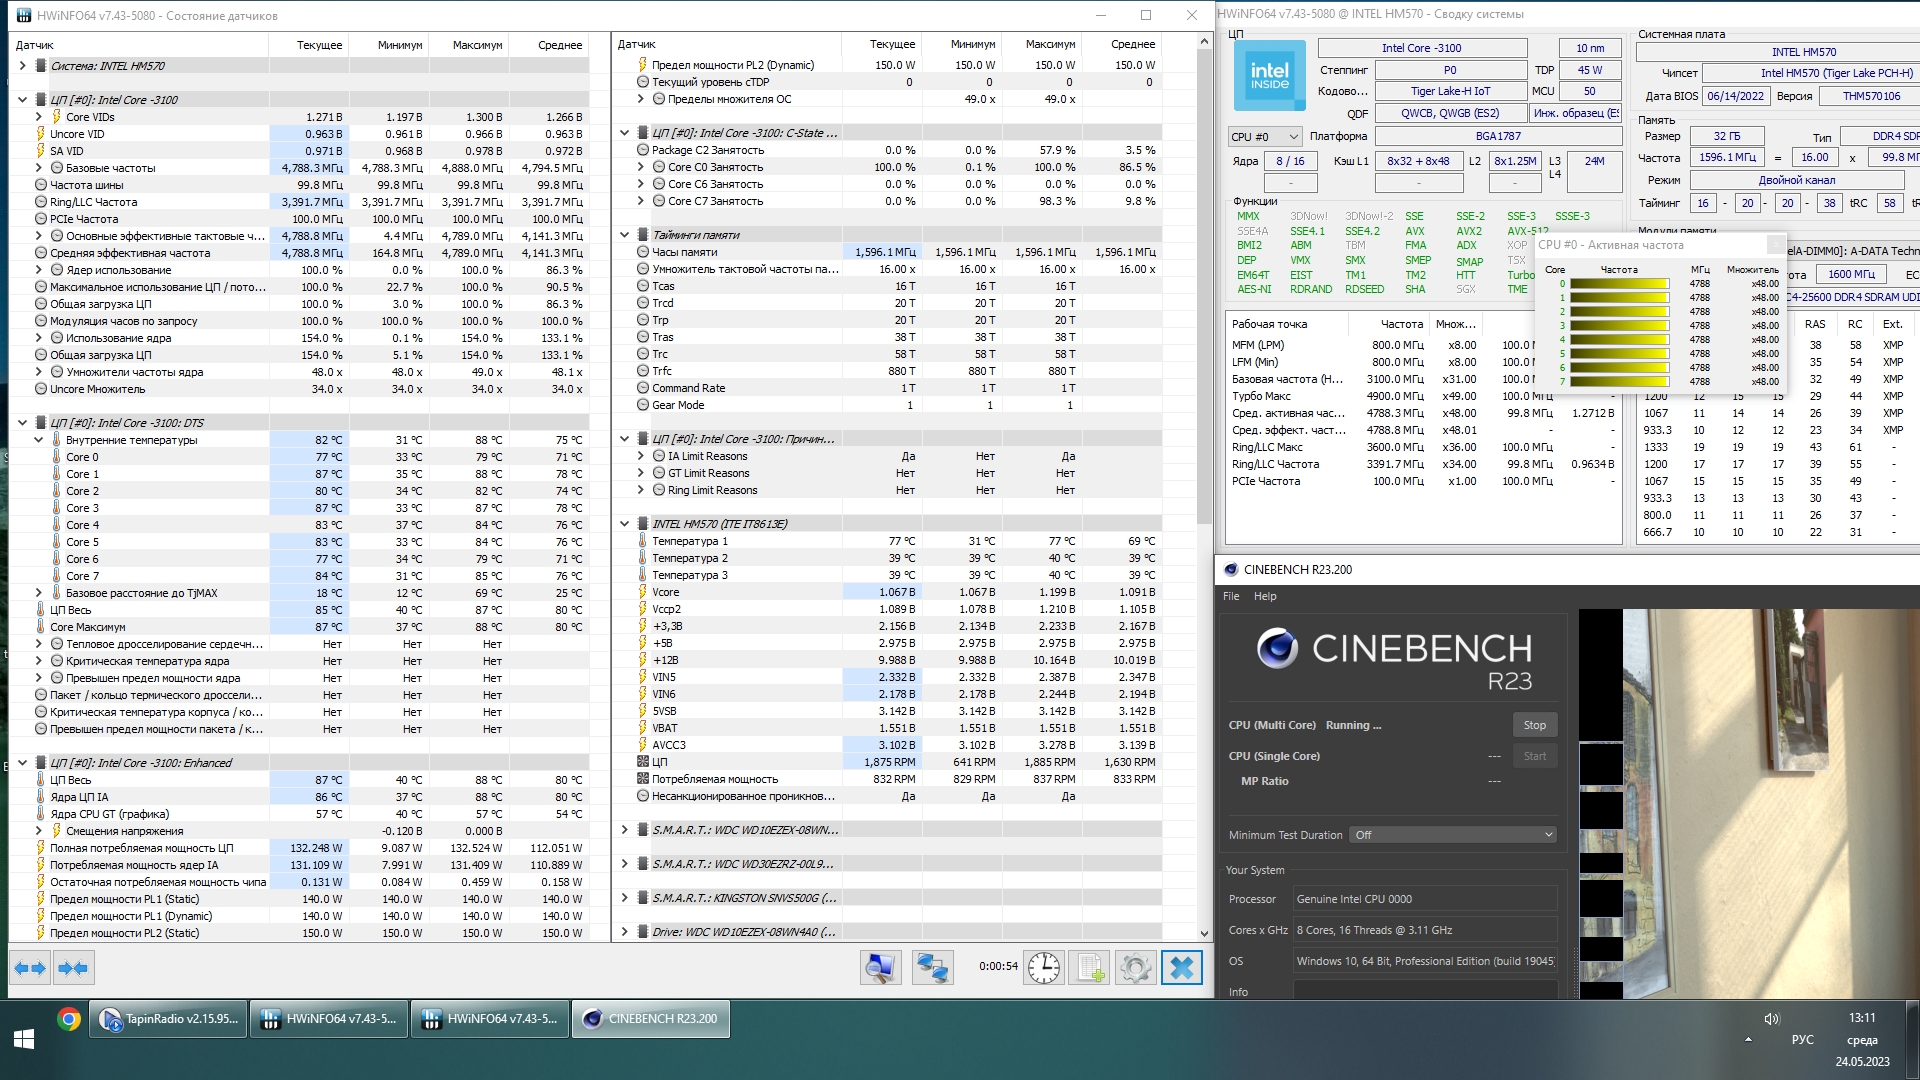Expand the Core VIDs row
Viewport: 1920px width, 1080px height.
39,117
